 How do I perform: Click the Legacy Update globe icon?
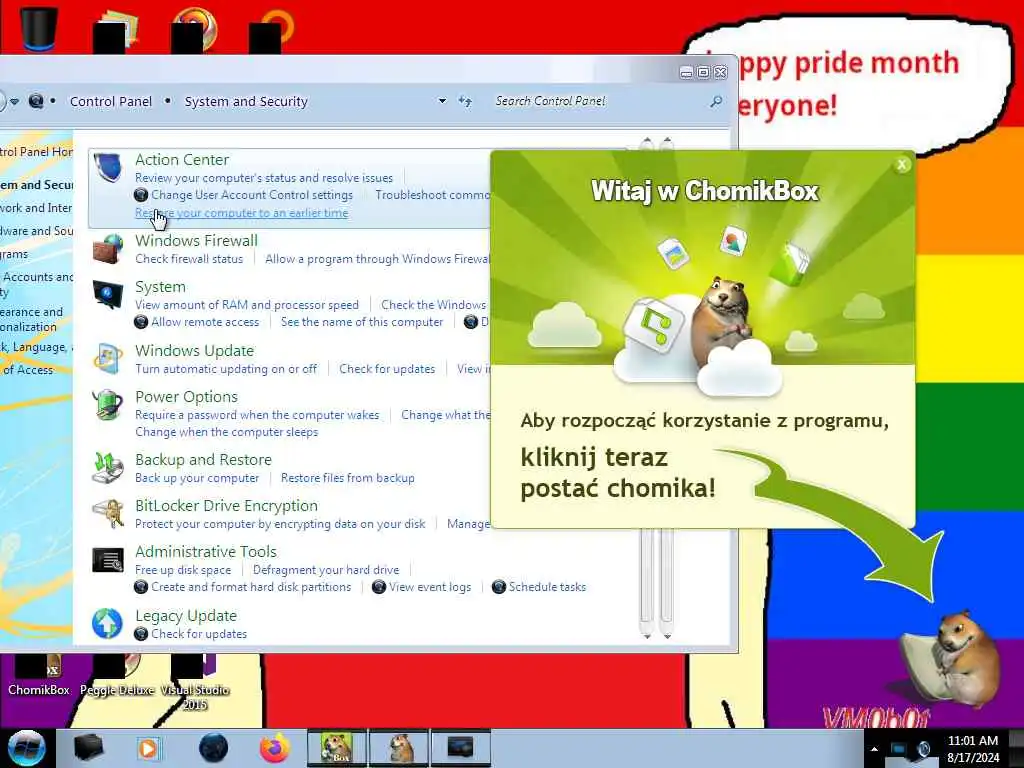(x=108, y=623)
